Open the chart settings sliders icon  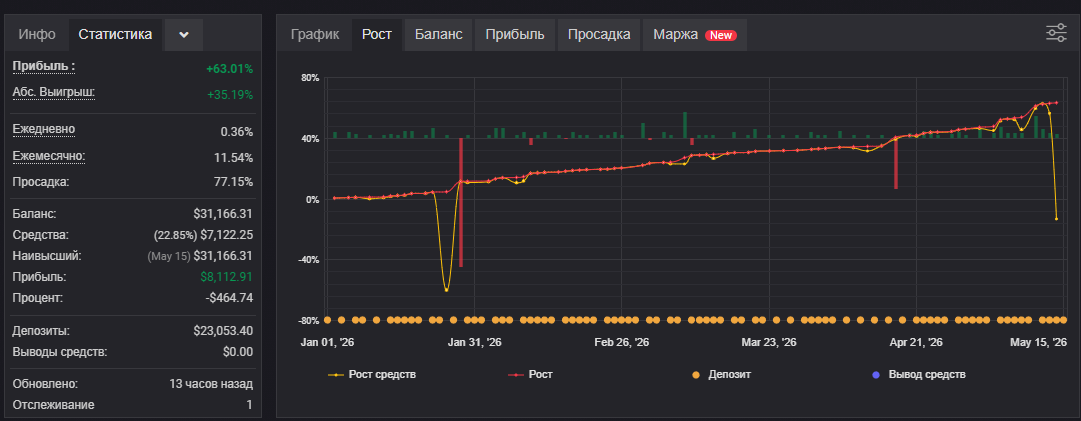[1055, 33]
